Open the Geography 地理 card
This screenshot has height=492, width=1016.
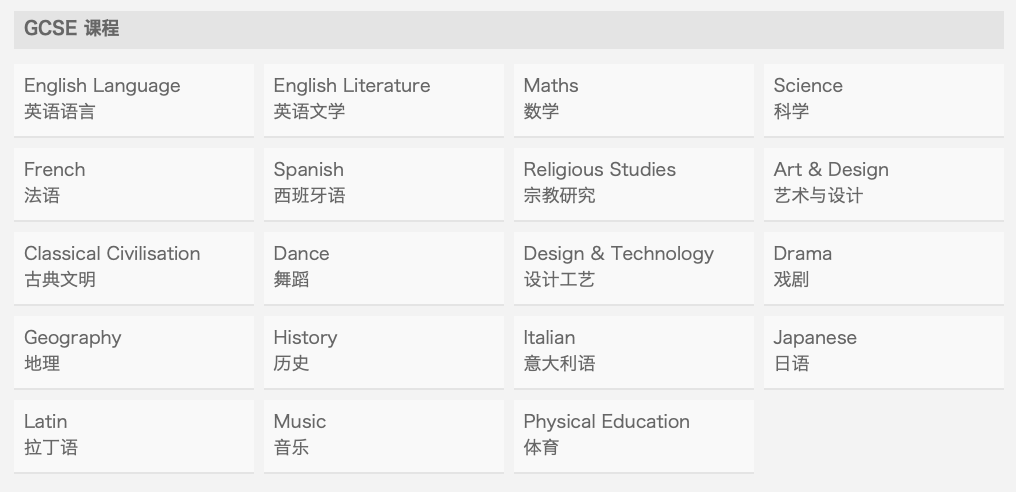coord(133,352)
